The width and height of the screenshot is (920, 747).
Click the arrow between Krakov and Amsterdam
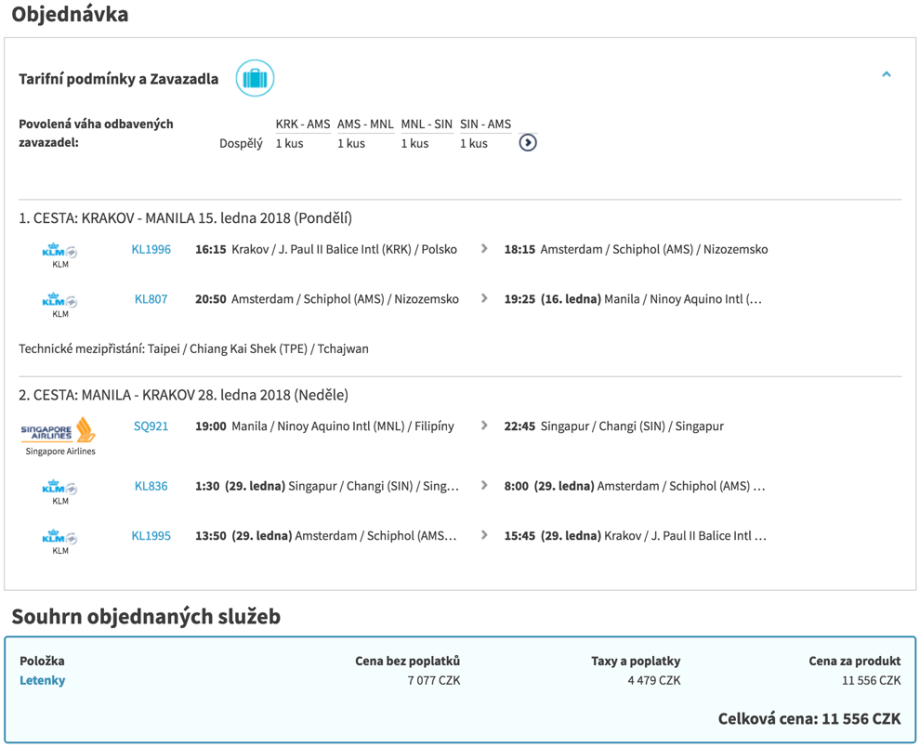click(486, 250)
